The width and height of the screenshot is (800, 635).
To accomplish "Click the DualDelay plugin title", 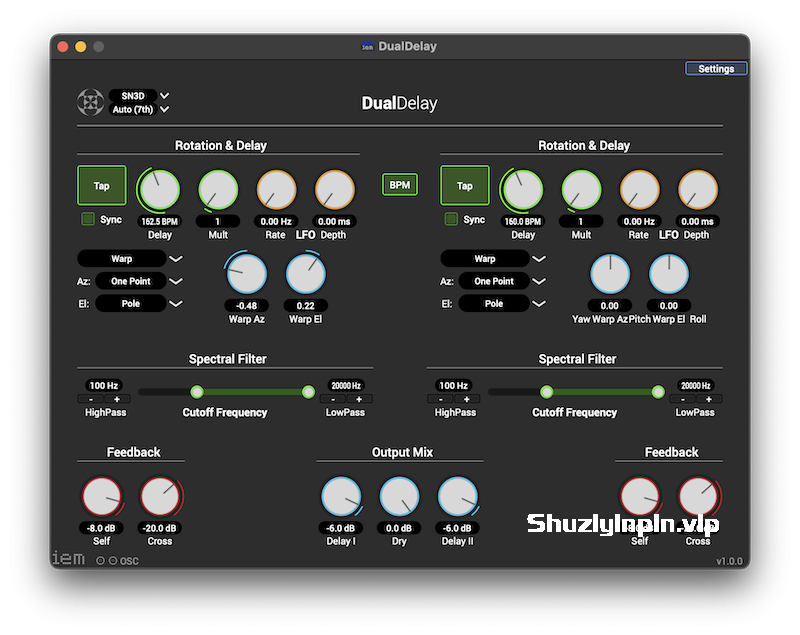I will point(399,103).
